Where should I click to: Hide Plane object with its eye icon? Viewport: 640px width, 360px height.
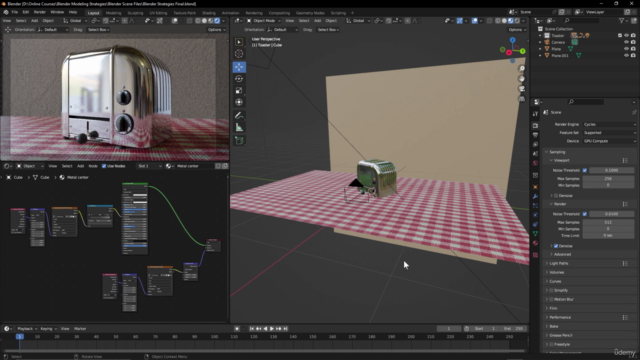click(x=627, y=49)
